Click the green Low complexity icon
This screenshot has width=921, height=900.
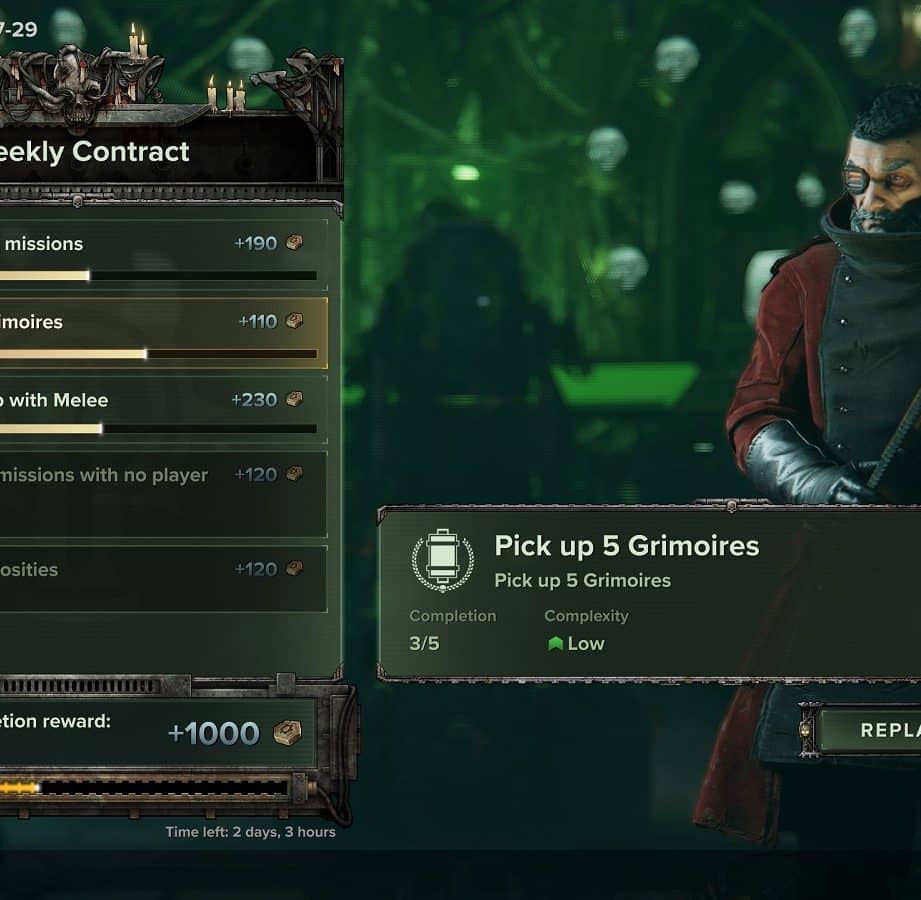pos(555,643)
